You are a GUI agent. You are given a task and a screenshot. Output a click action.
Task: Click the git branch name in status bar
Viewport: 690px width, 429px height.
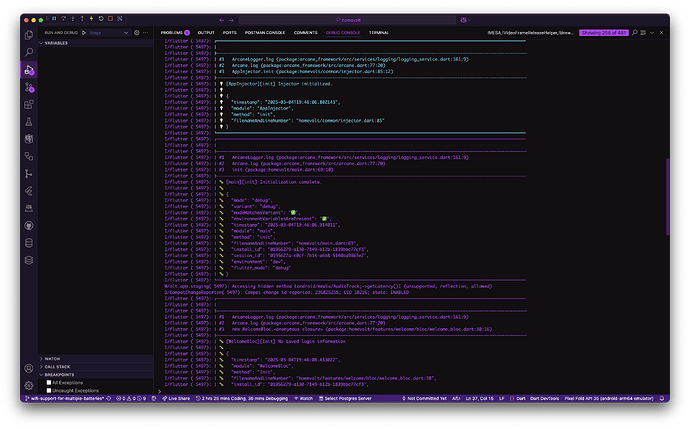65,398
